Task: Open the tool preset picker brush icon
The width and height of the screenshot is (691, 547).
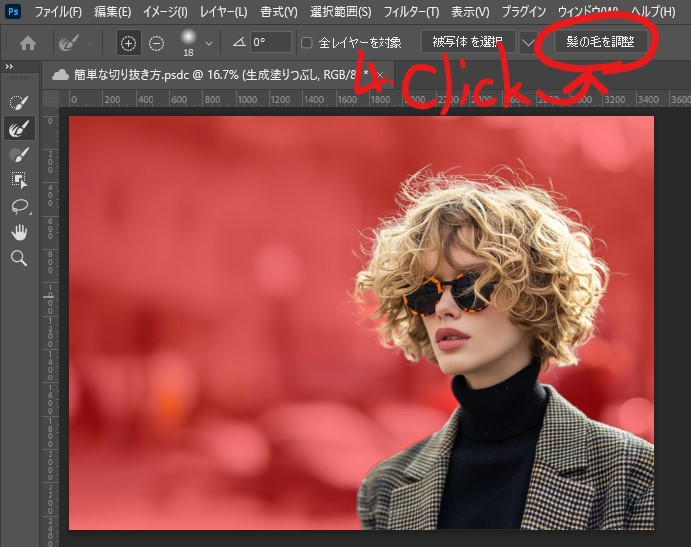Action: [69, 43]
